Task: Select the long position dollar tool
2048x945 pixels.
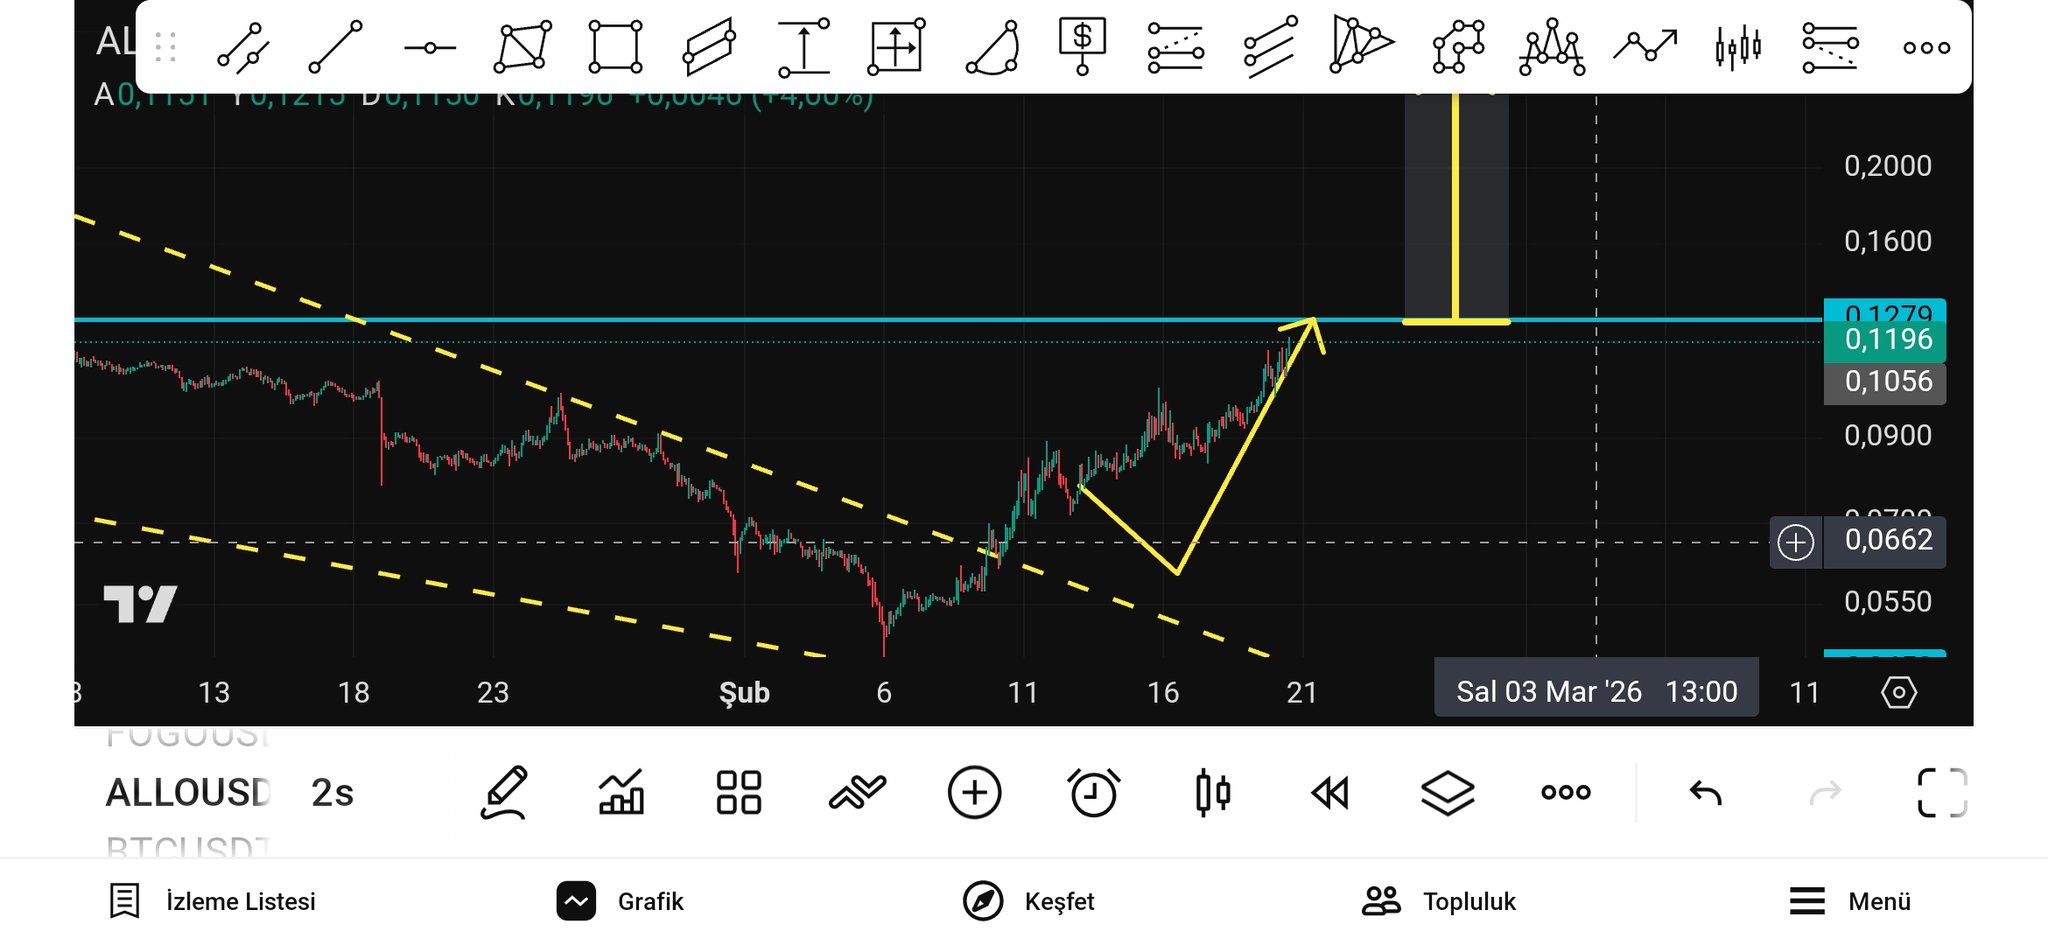Action: [1082, 45]
